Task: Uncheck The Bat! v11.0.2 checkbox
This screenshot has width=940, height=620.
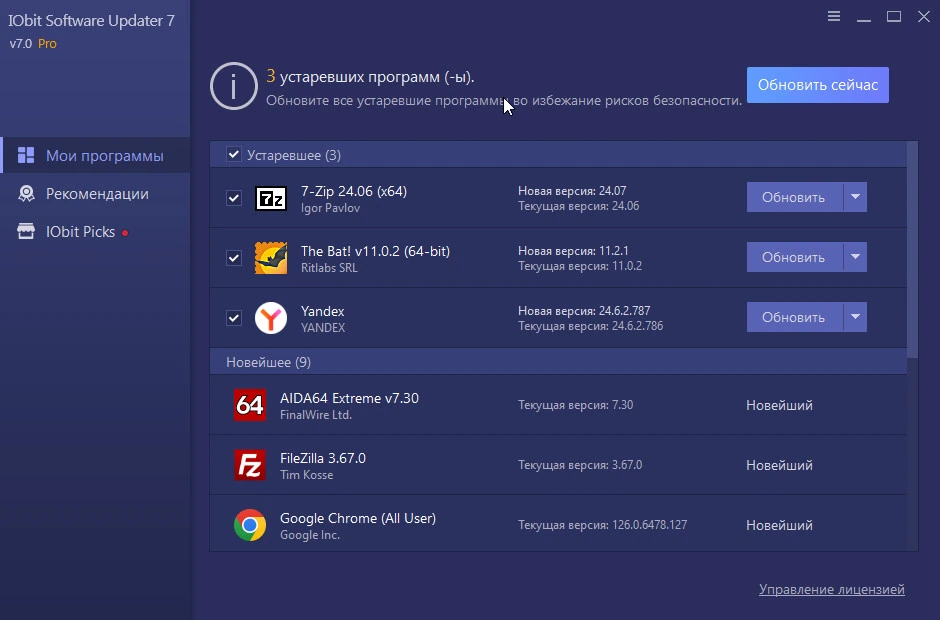Action: coord(234,258)
